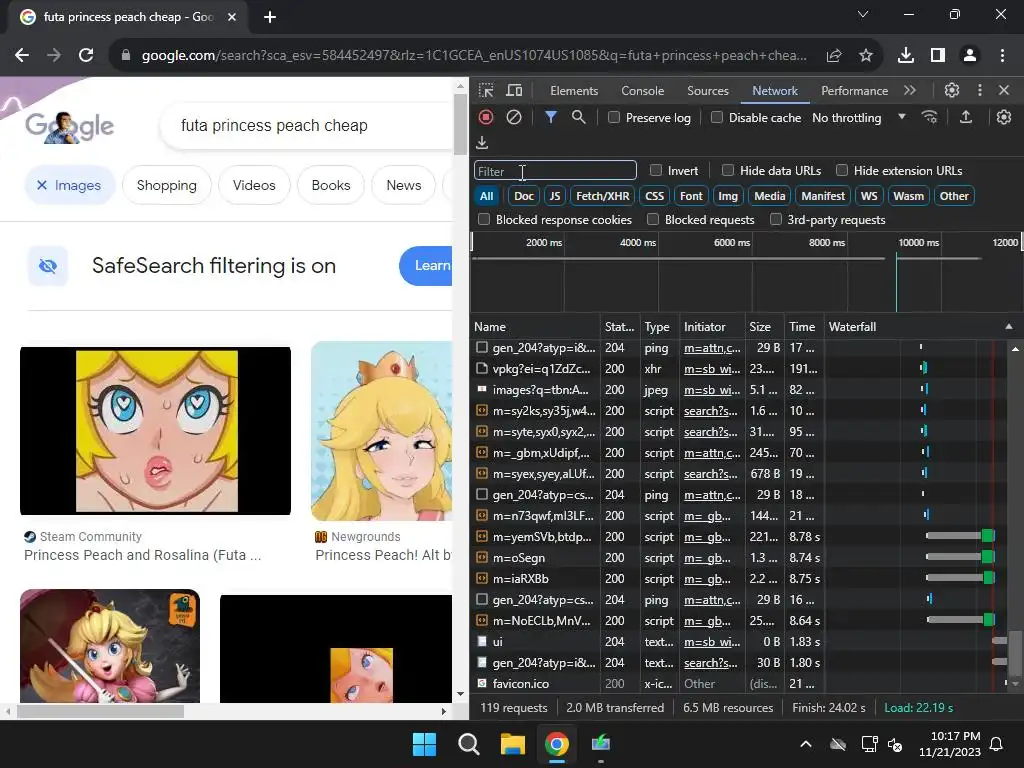Focus the network Filter input field
This screenshot has width=1024, height=768.
[555, 170]
